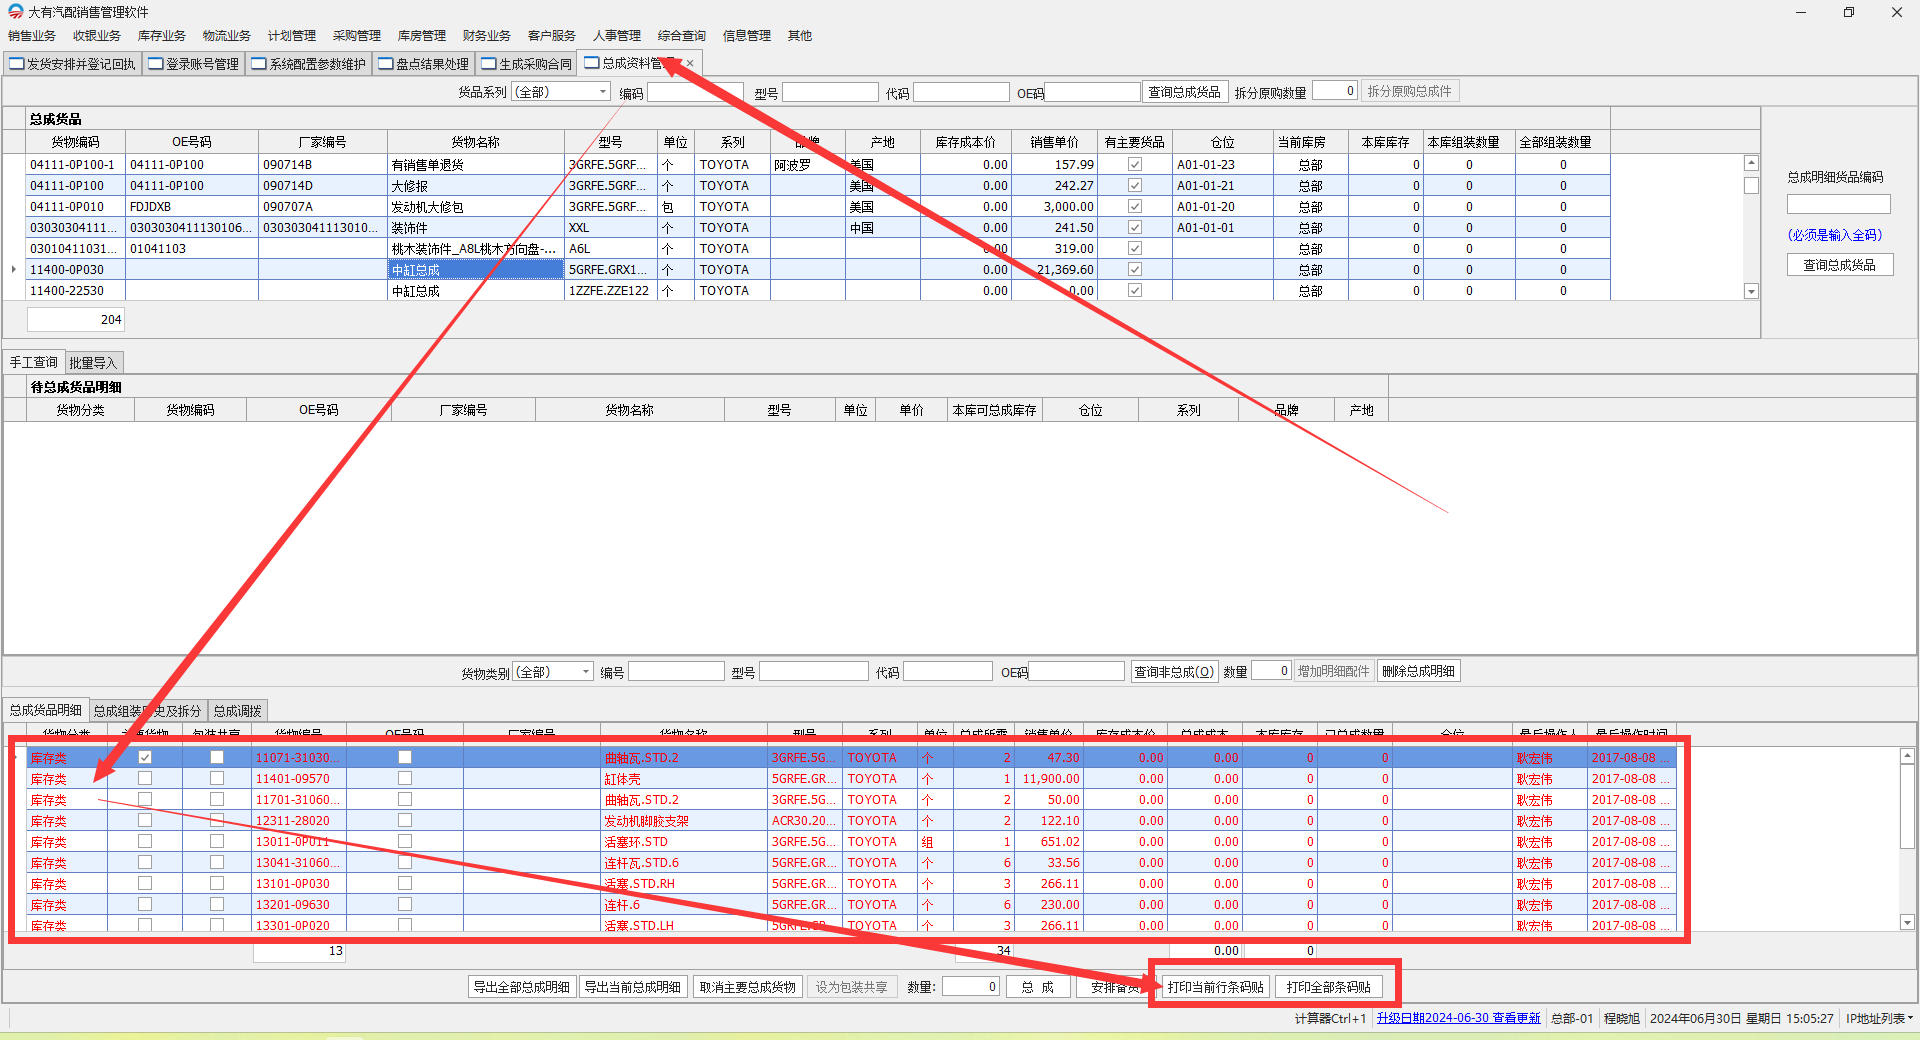This screenshot has width=1920, height=1040.
Task: Click the 查询总成货品 button in top toolbar
Action: (x=1184, y=92)
